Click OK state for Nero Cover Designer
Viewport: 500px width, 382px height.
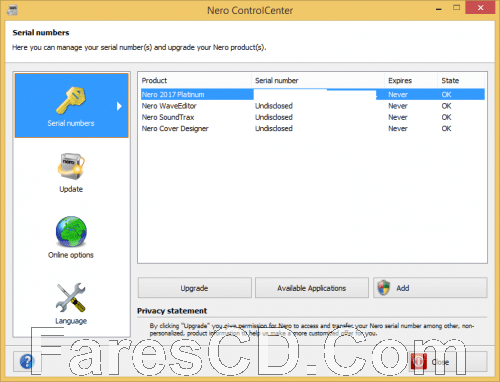click(446, 128)
